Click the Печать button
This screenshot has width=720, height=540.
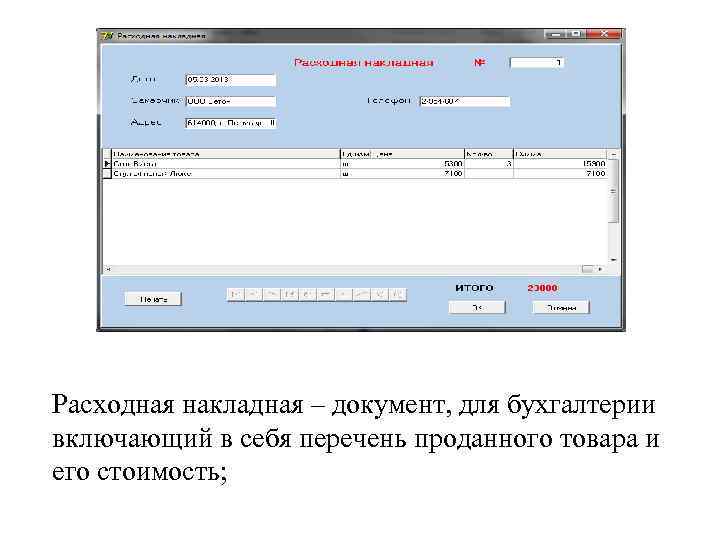pyautogui.click(x=153, y=299)
